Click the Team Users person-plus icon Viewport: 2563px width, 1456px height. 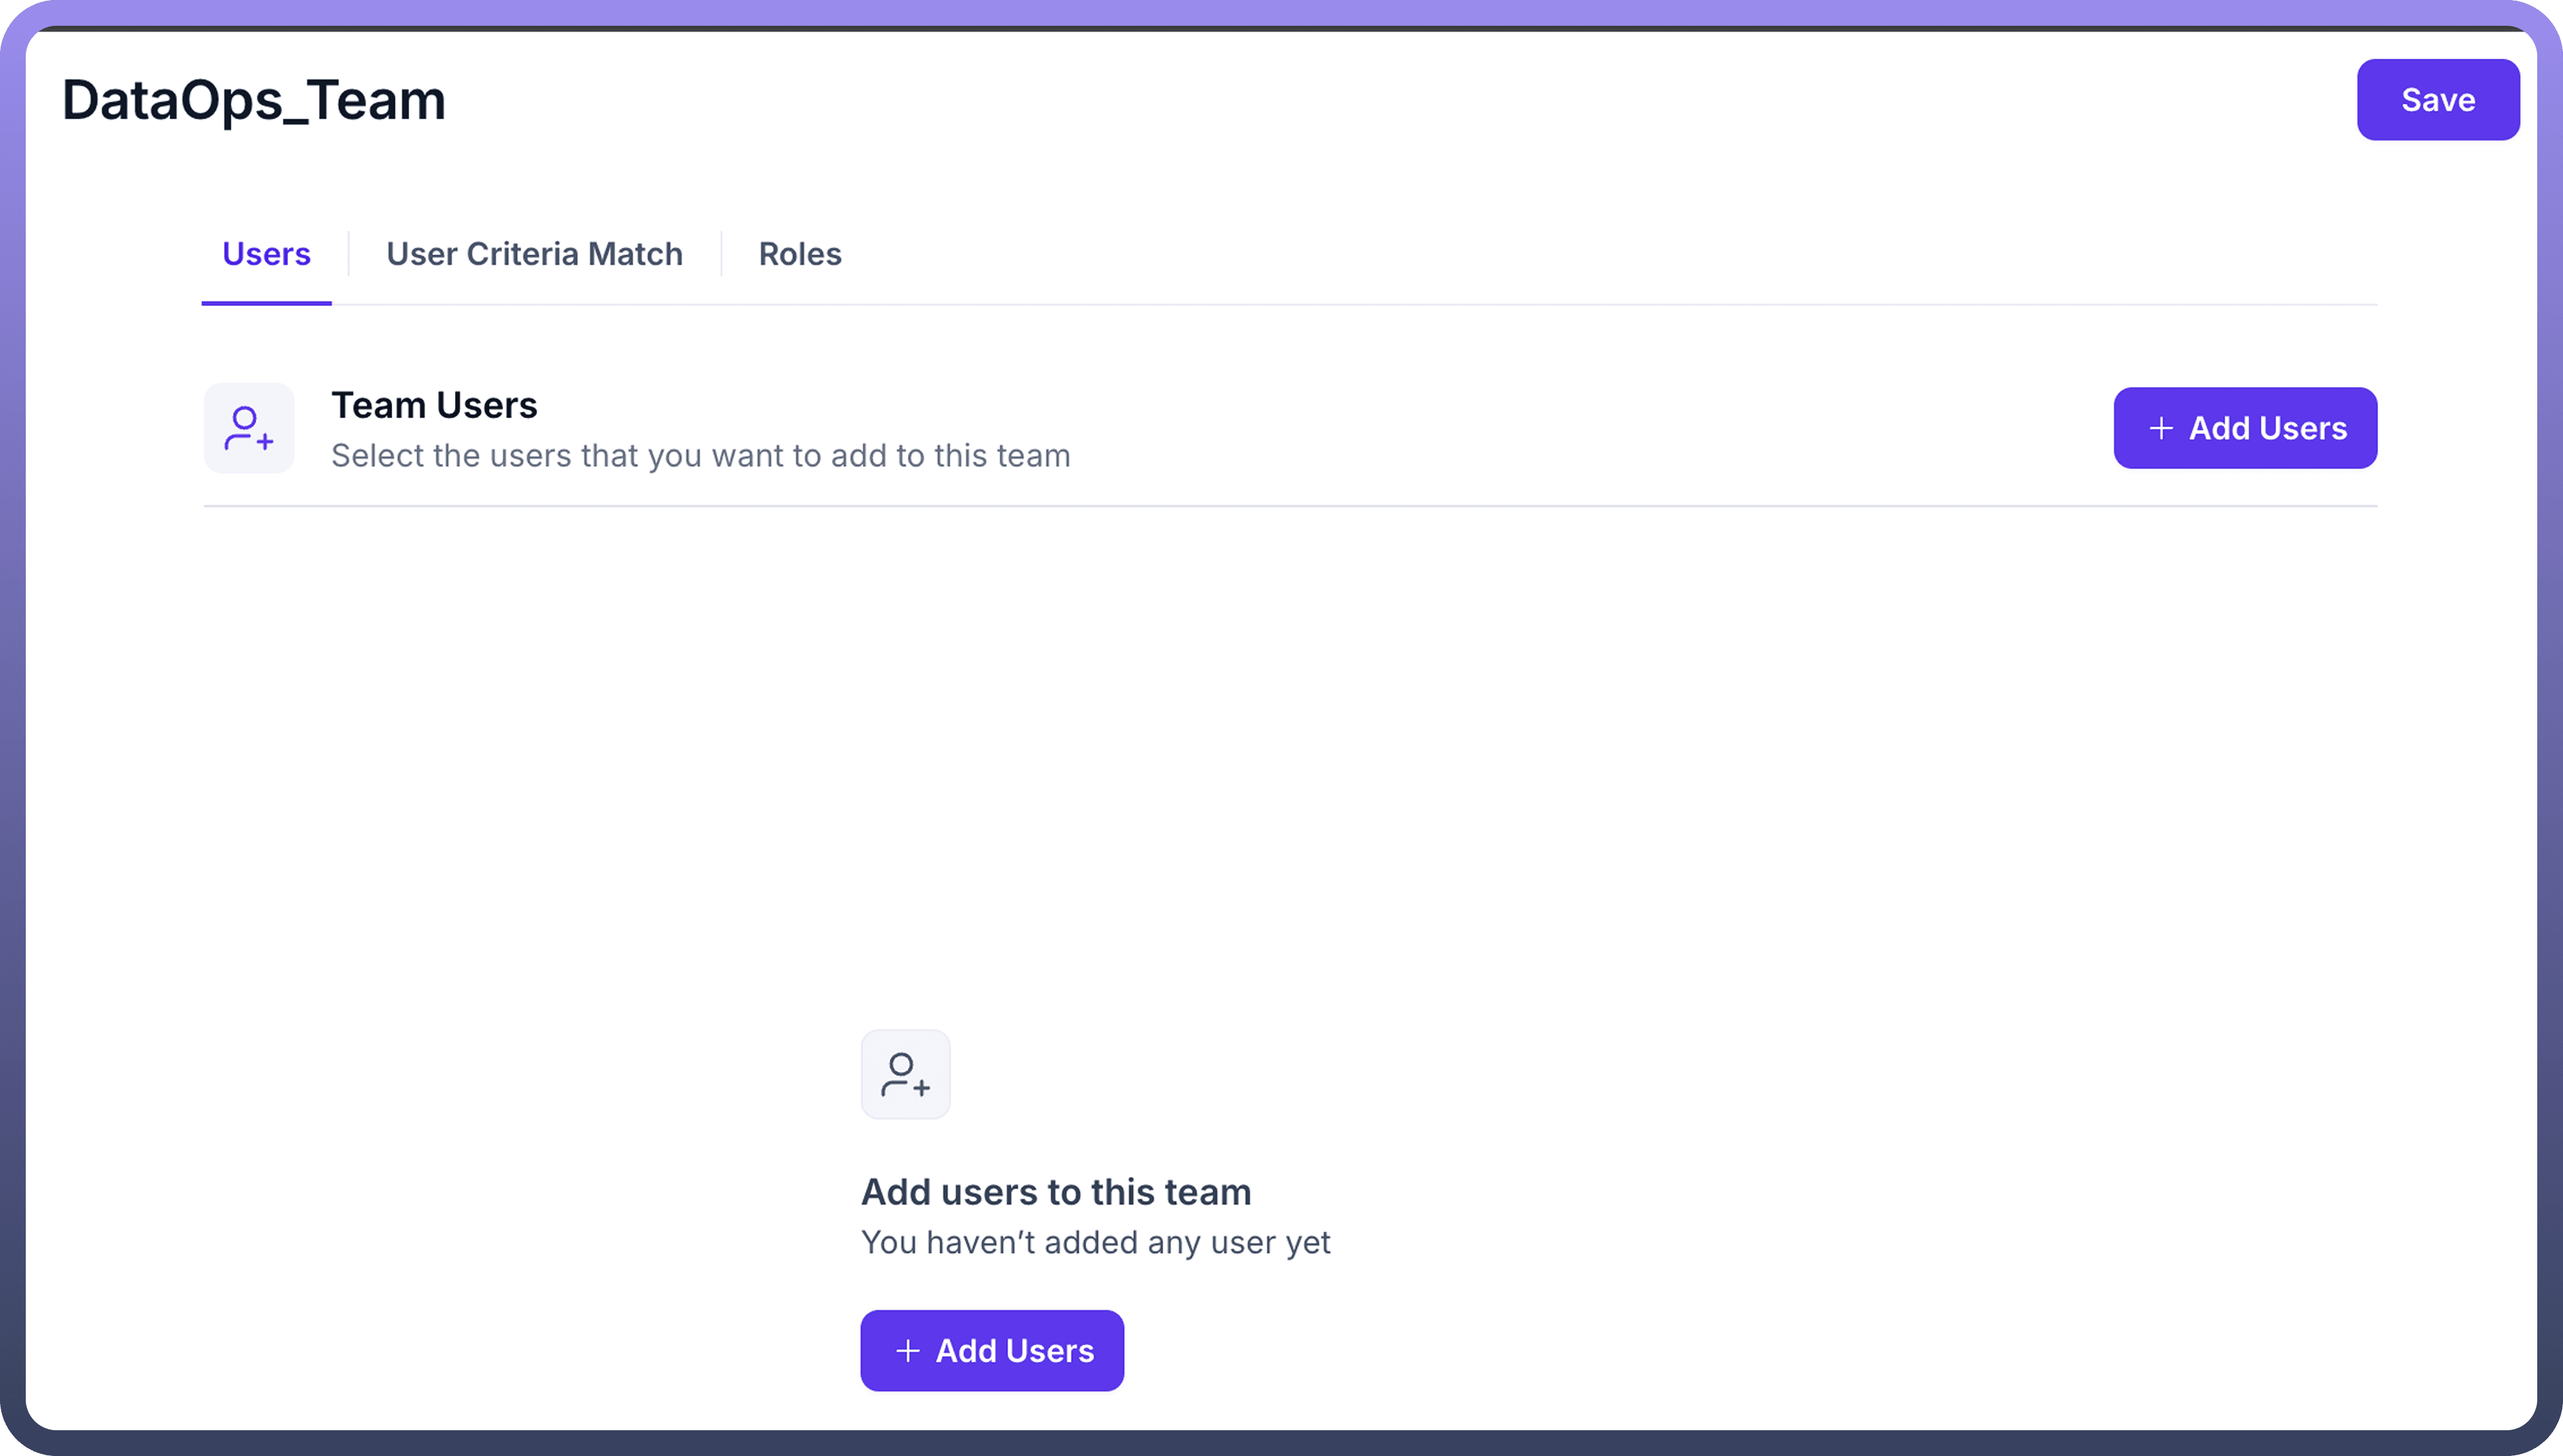pyautogui.click(x=249, y=428)
